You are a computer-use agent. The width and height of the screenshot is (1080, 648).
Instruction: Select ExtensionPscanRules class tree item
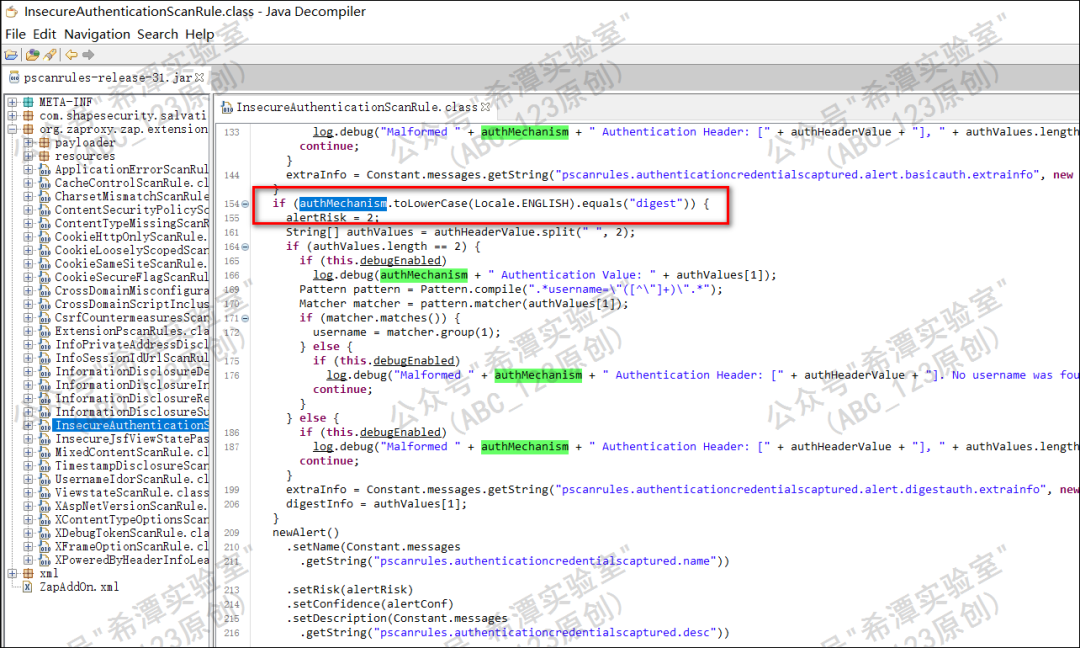coord(131,331)
